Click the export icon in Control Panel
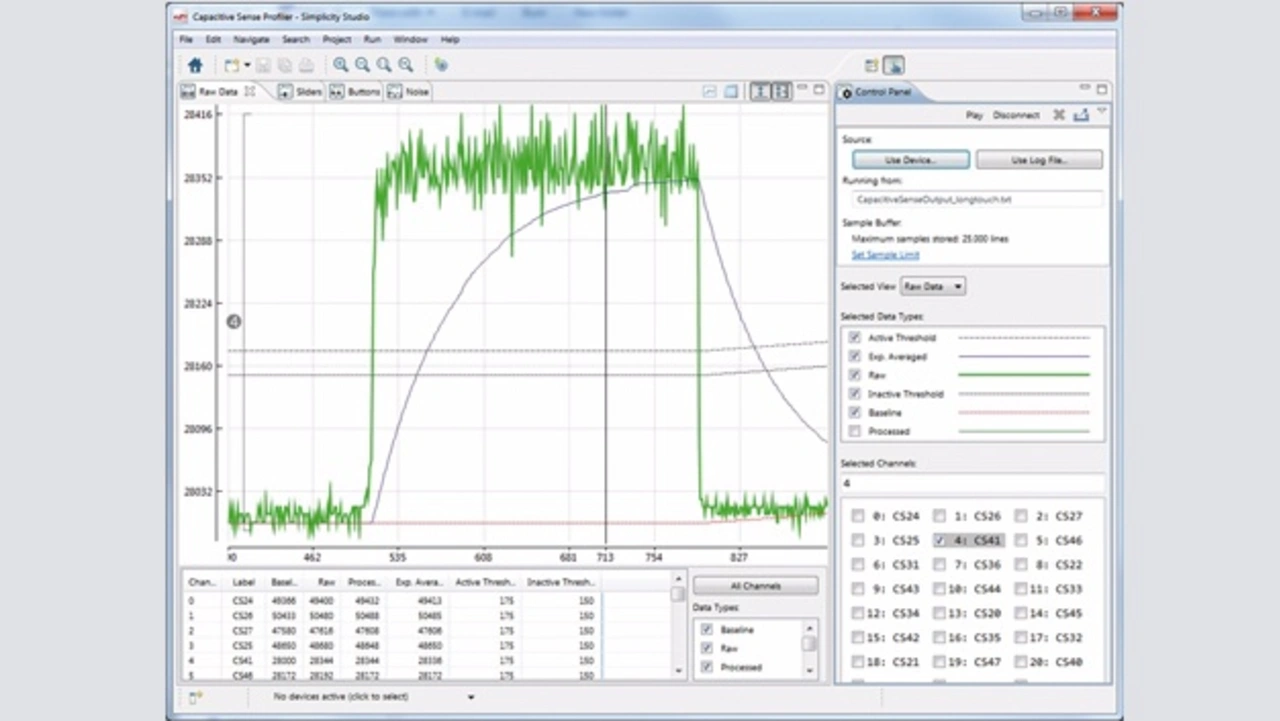1280x721 pixels. click(1081, 115)
